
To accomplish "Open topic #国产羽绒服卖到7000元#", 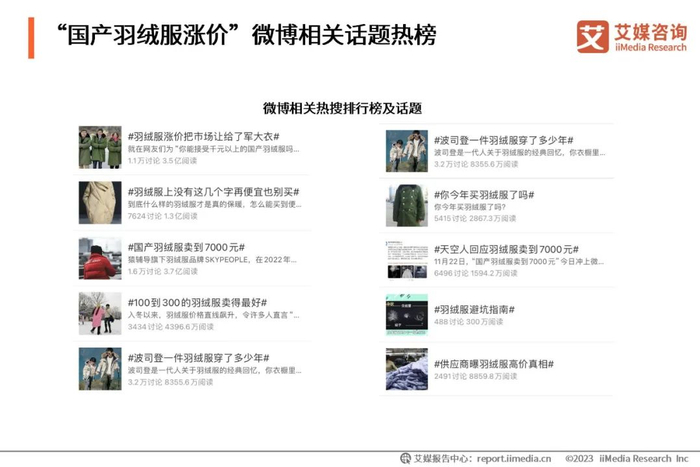I will point(186,247).
